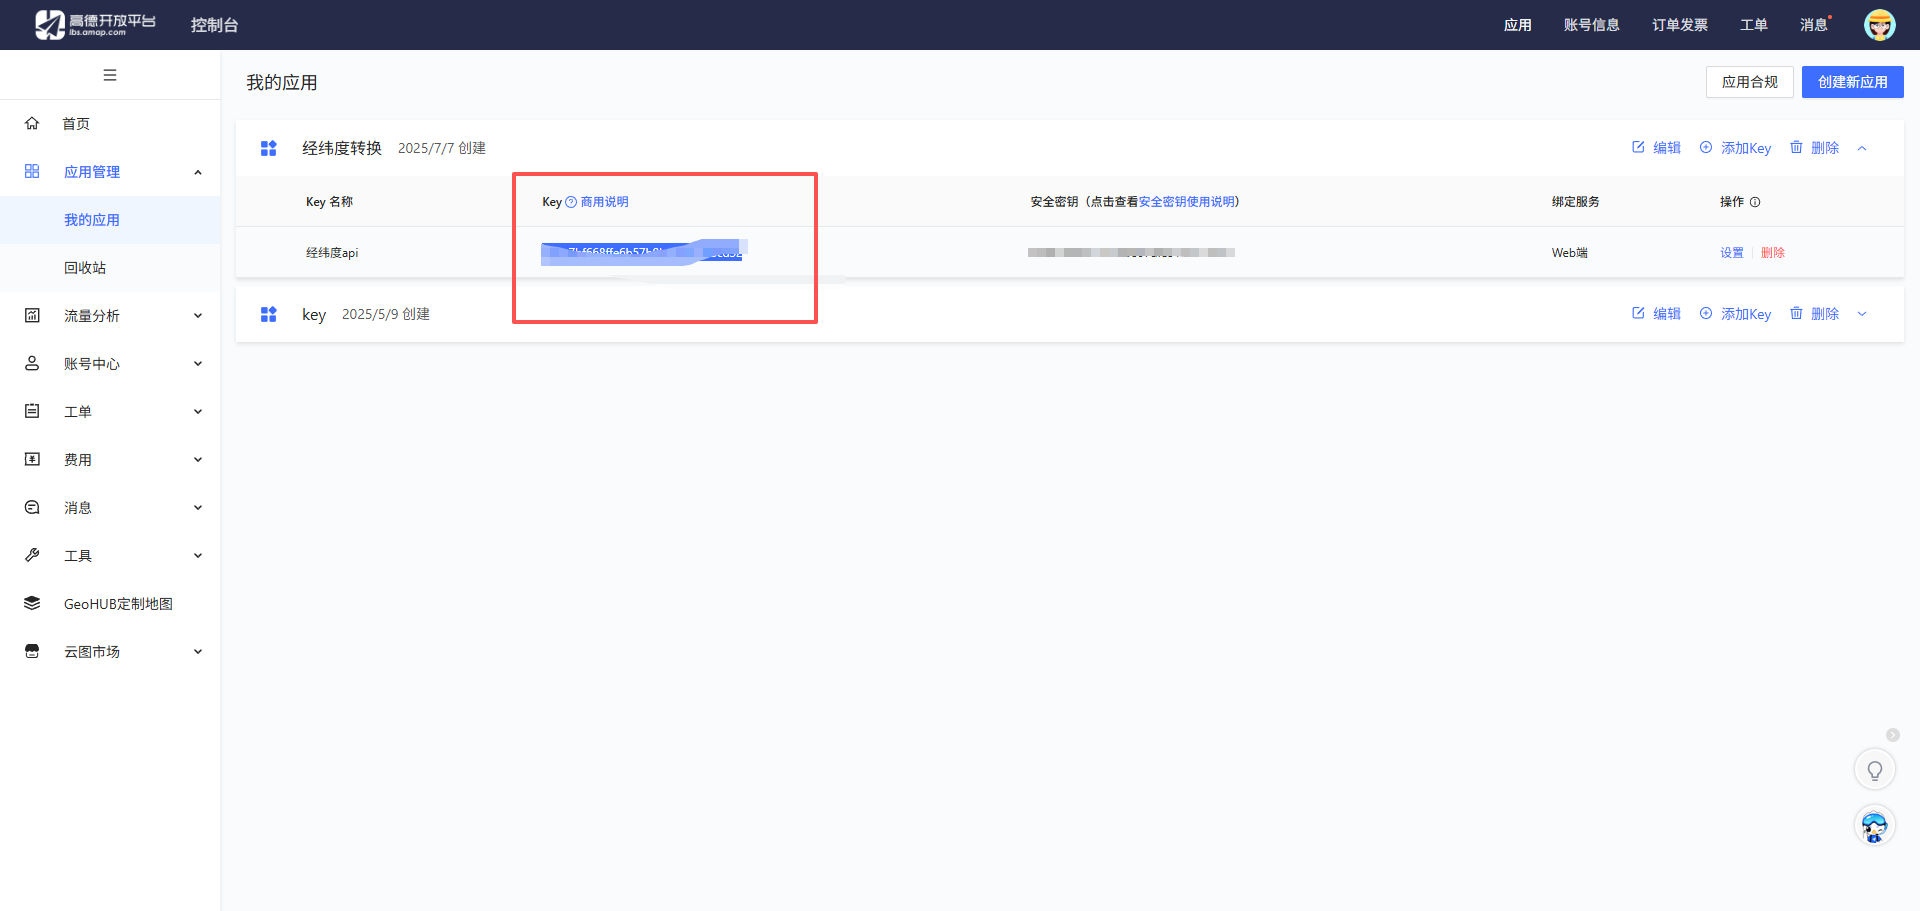Open 账号信息 in the top navigation

pyautogui.click(x=1592, y=25)
